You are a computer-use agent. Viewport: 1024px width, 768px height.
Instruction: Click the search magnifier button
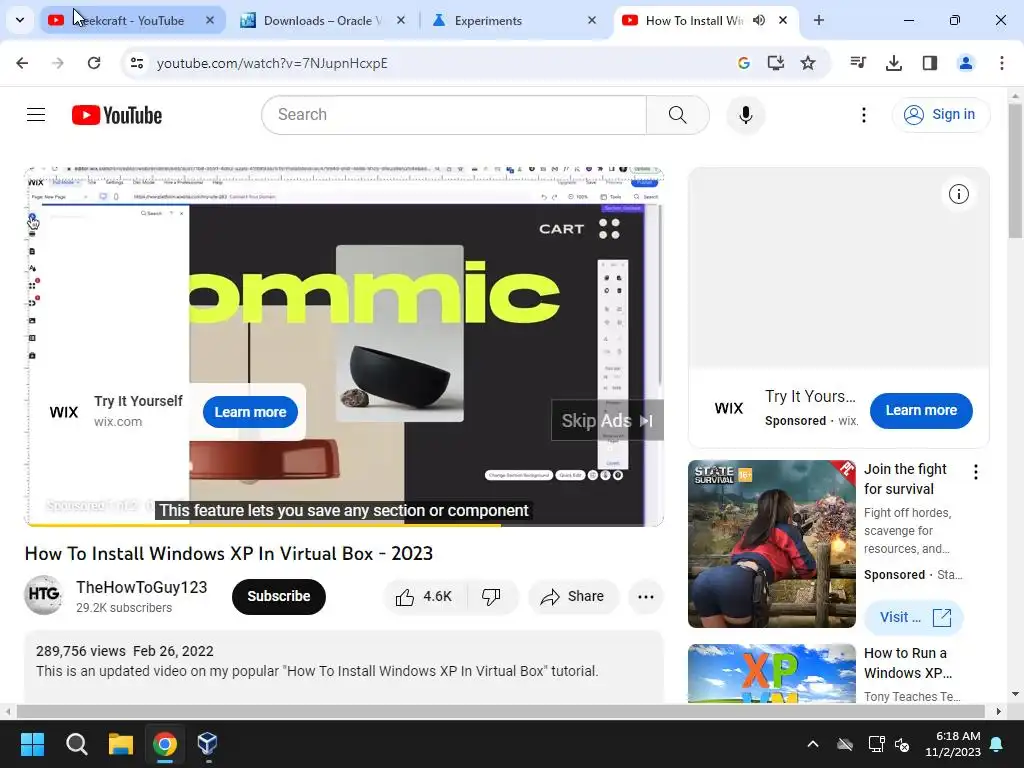pyautogui.click(x=677, y=115)
